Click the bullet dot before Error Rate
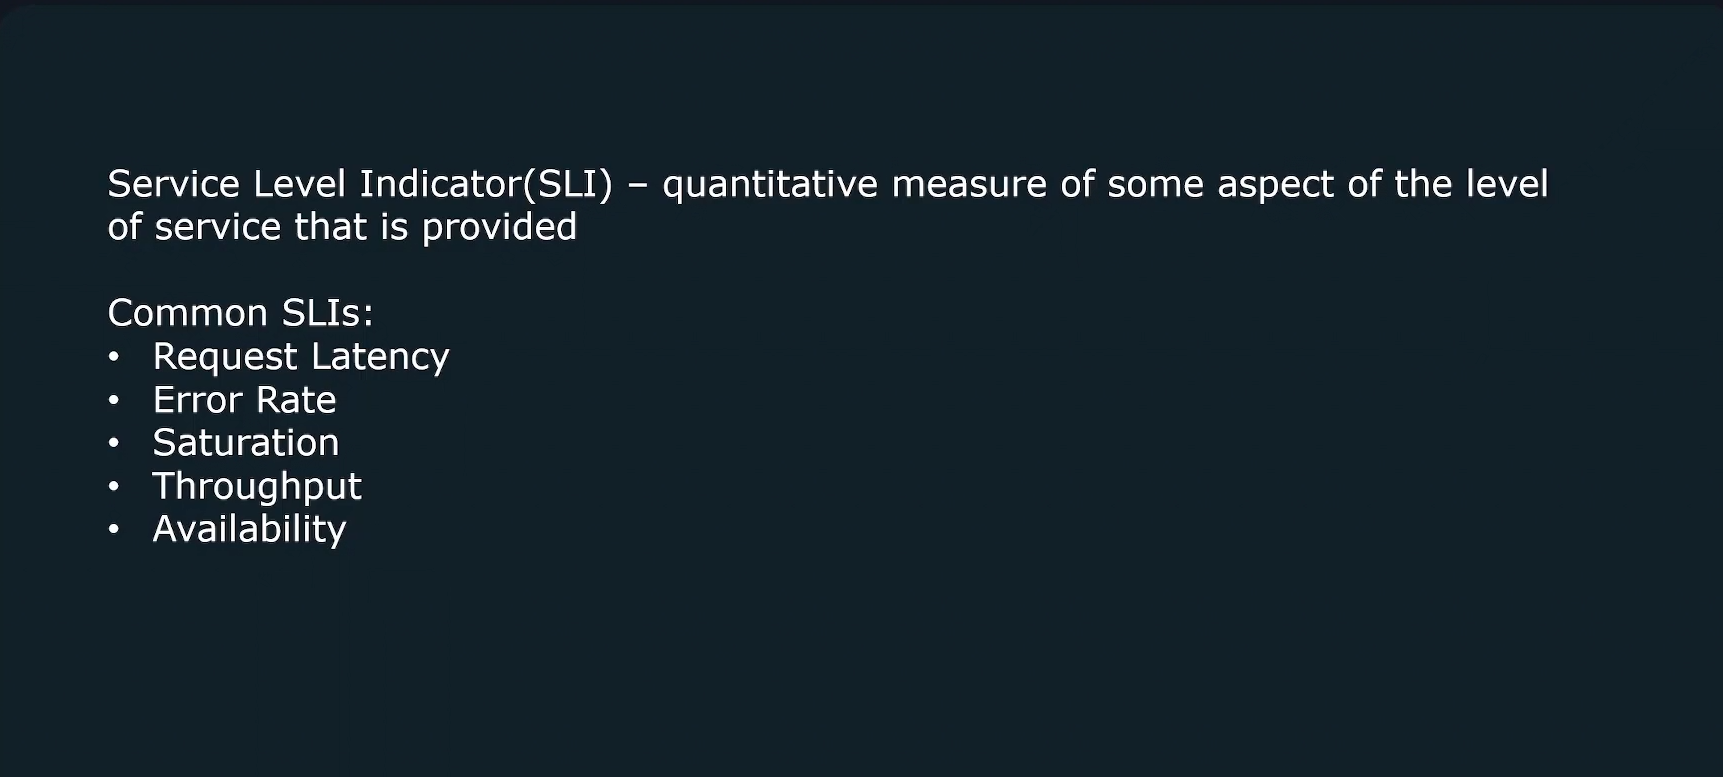The width and height of the screenshot is (1723, 777). 114,400
